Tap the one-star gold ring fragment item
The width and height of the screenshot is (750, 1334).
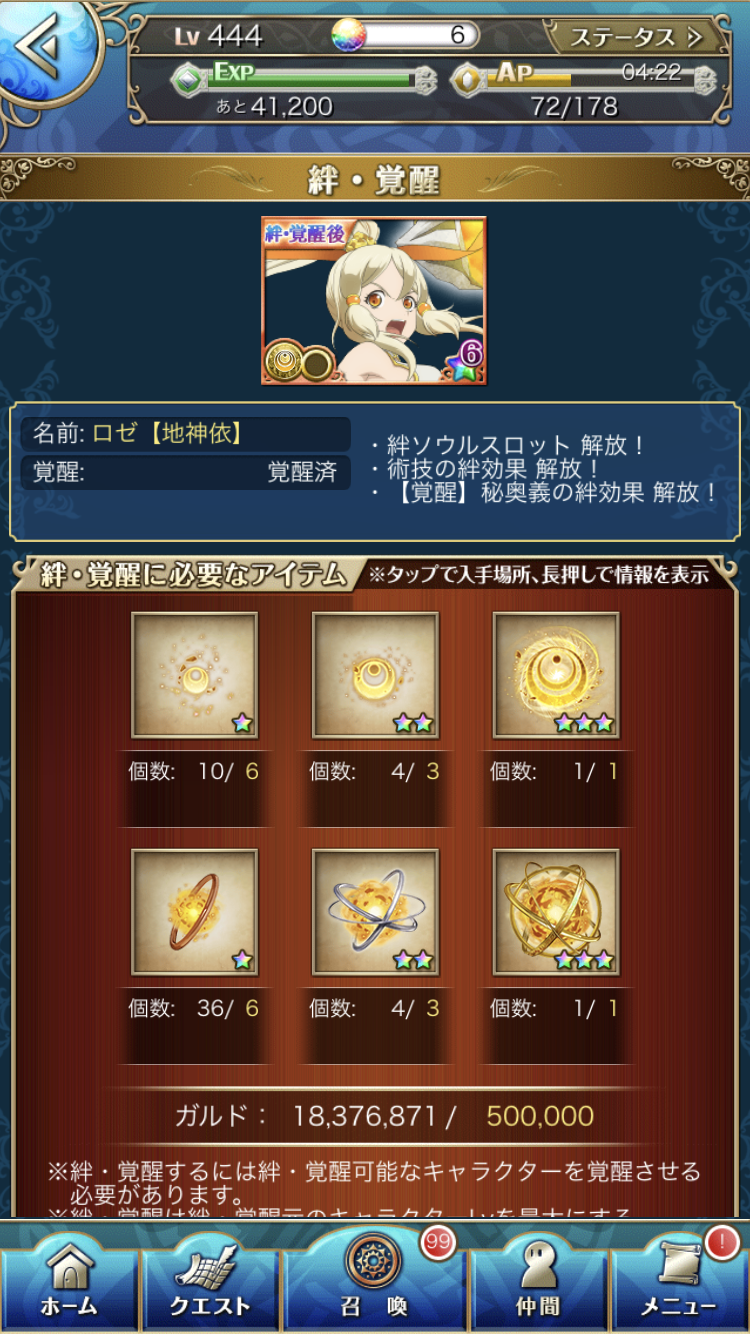pyautogui.click(x=194, y=675)
